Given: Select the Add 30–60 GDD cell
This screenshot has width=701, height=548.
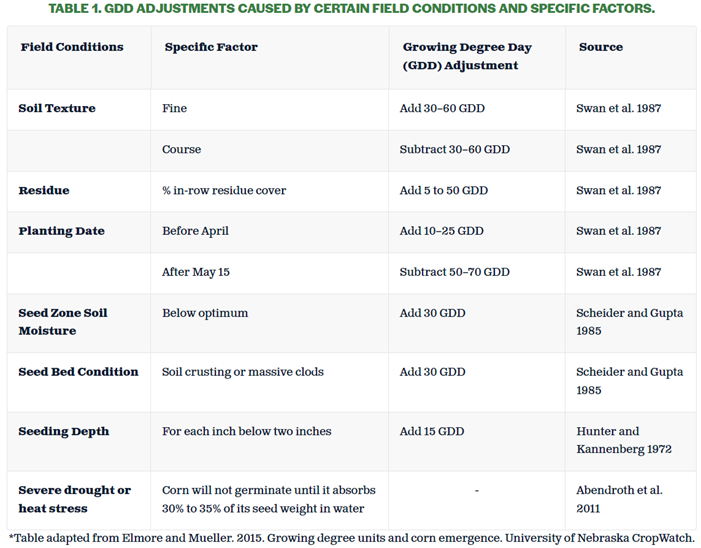Looking at the screenshot, I should click(x=442, y=108).
